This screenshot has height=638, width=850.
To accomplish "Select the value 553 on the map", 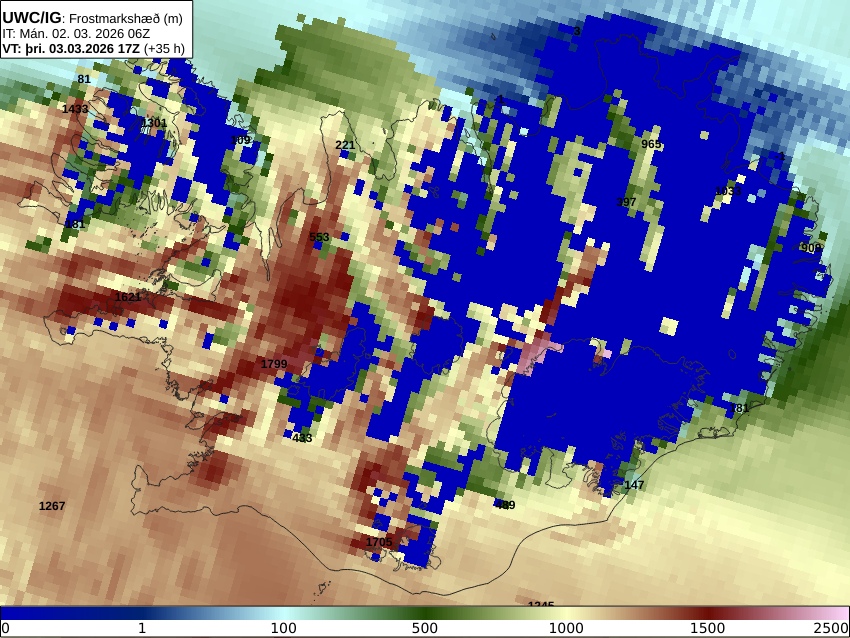I will (x=319, y=237).
